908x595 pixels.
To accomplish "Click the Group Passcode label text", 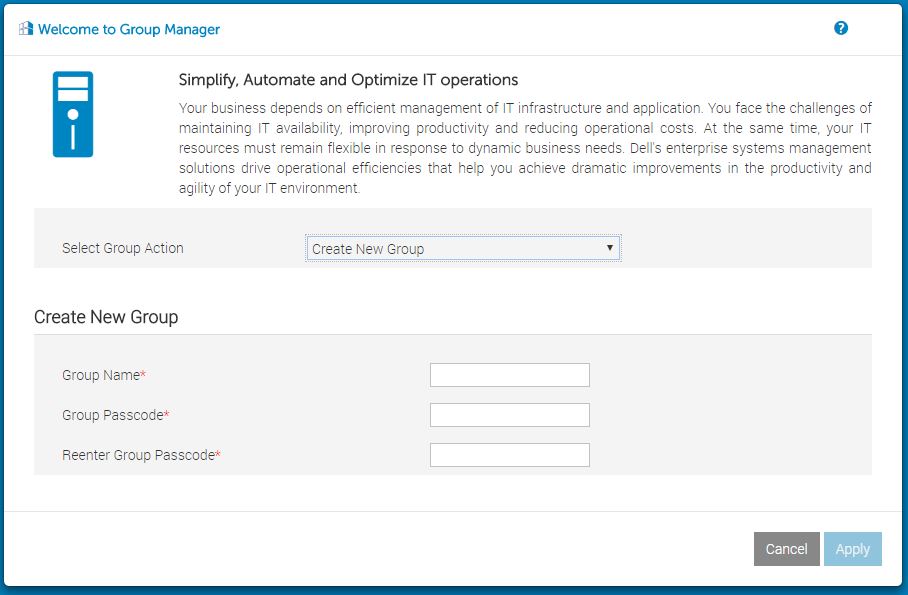I will pyautogui.click(x=112, y=415).
